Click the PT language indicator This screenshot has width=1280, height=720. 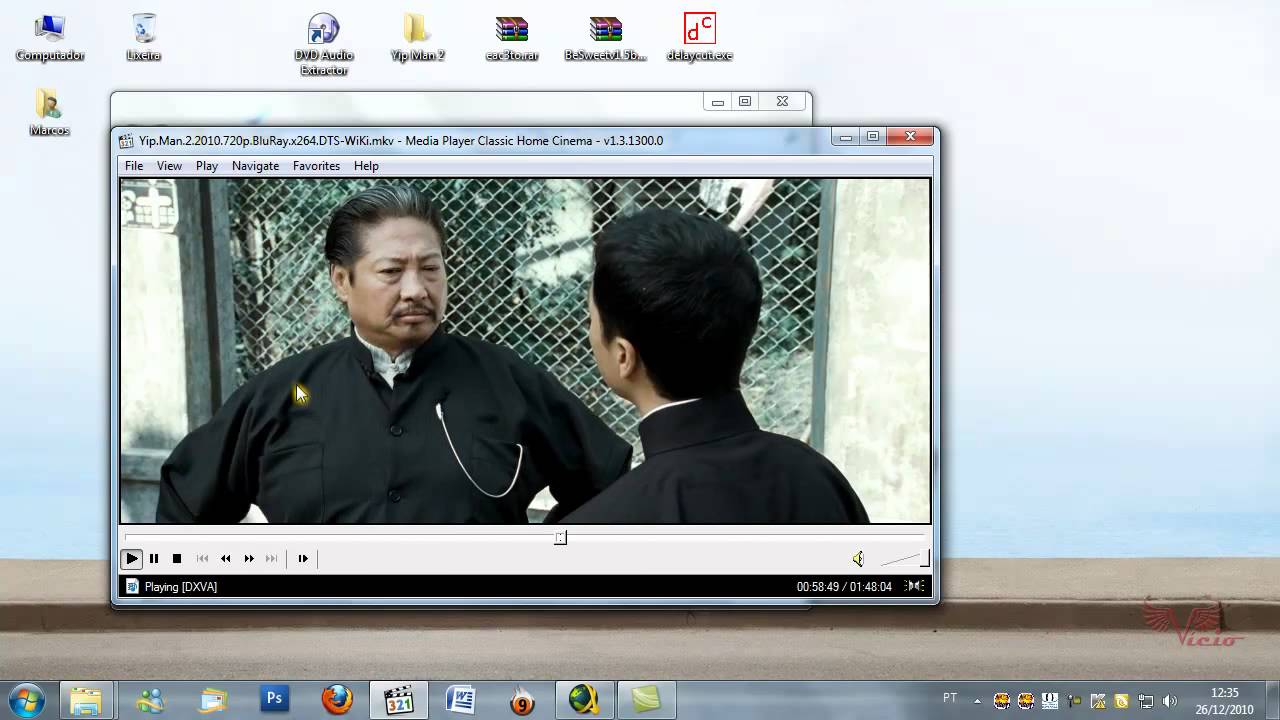[x=950, y=698]
